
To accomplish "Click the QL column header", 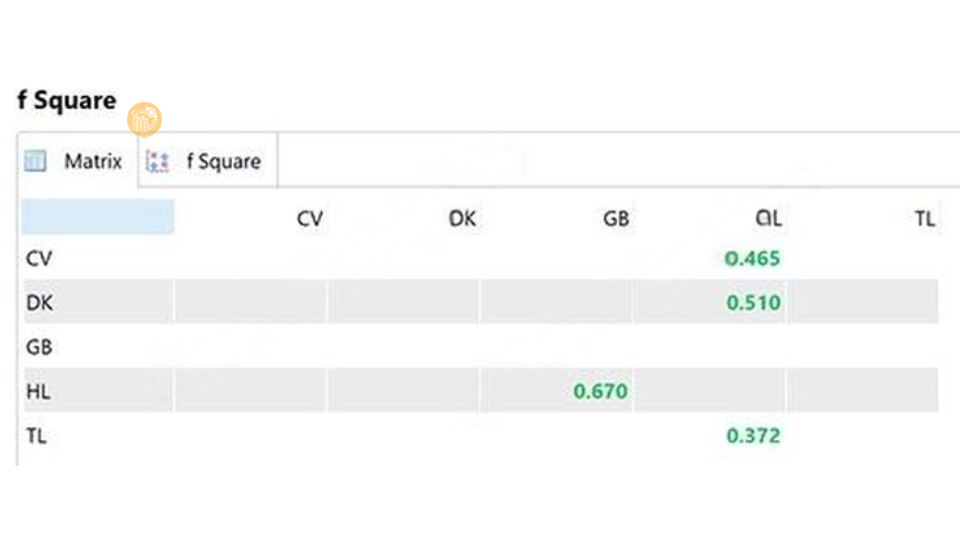I will [768, 219].
